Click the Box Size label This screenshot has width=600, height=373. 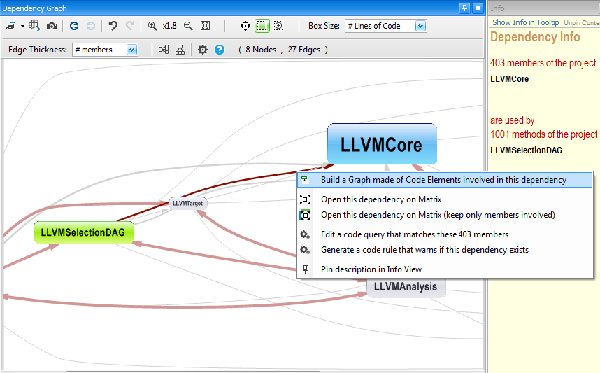click(324, 26)
